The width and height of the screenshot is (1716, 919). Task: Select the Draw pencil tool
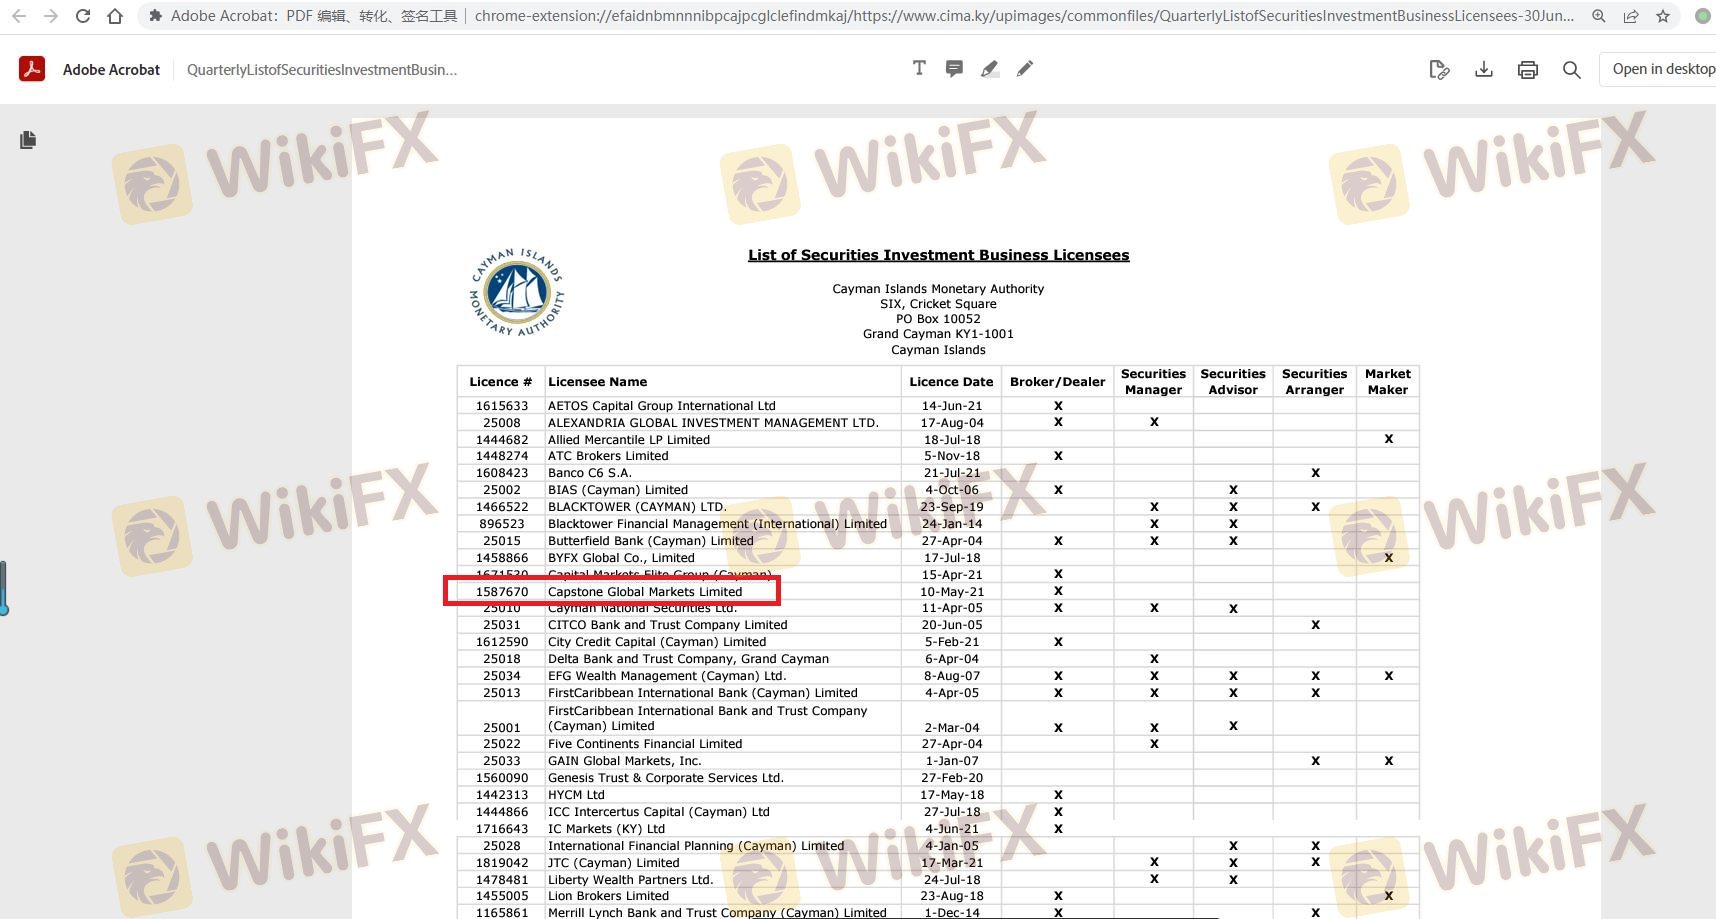pyautogui.click(x=1025, y=68)
